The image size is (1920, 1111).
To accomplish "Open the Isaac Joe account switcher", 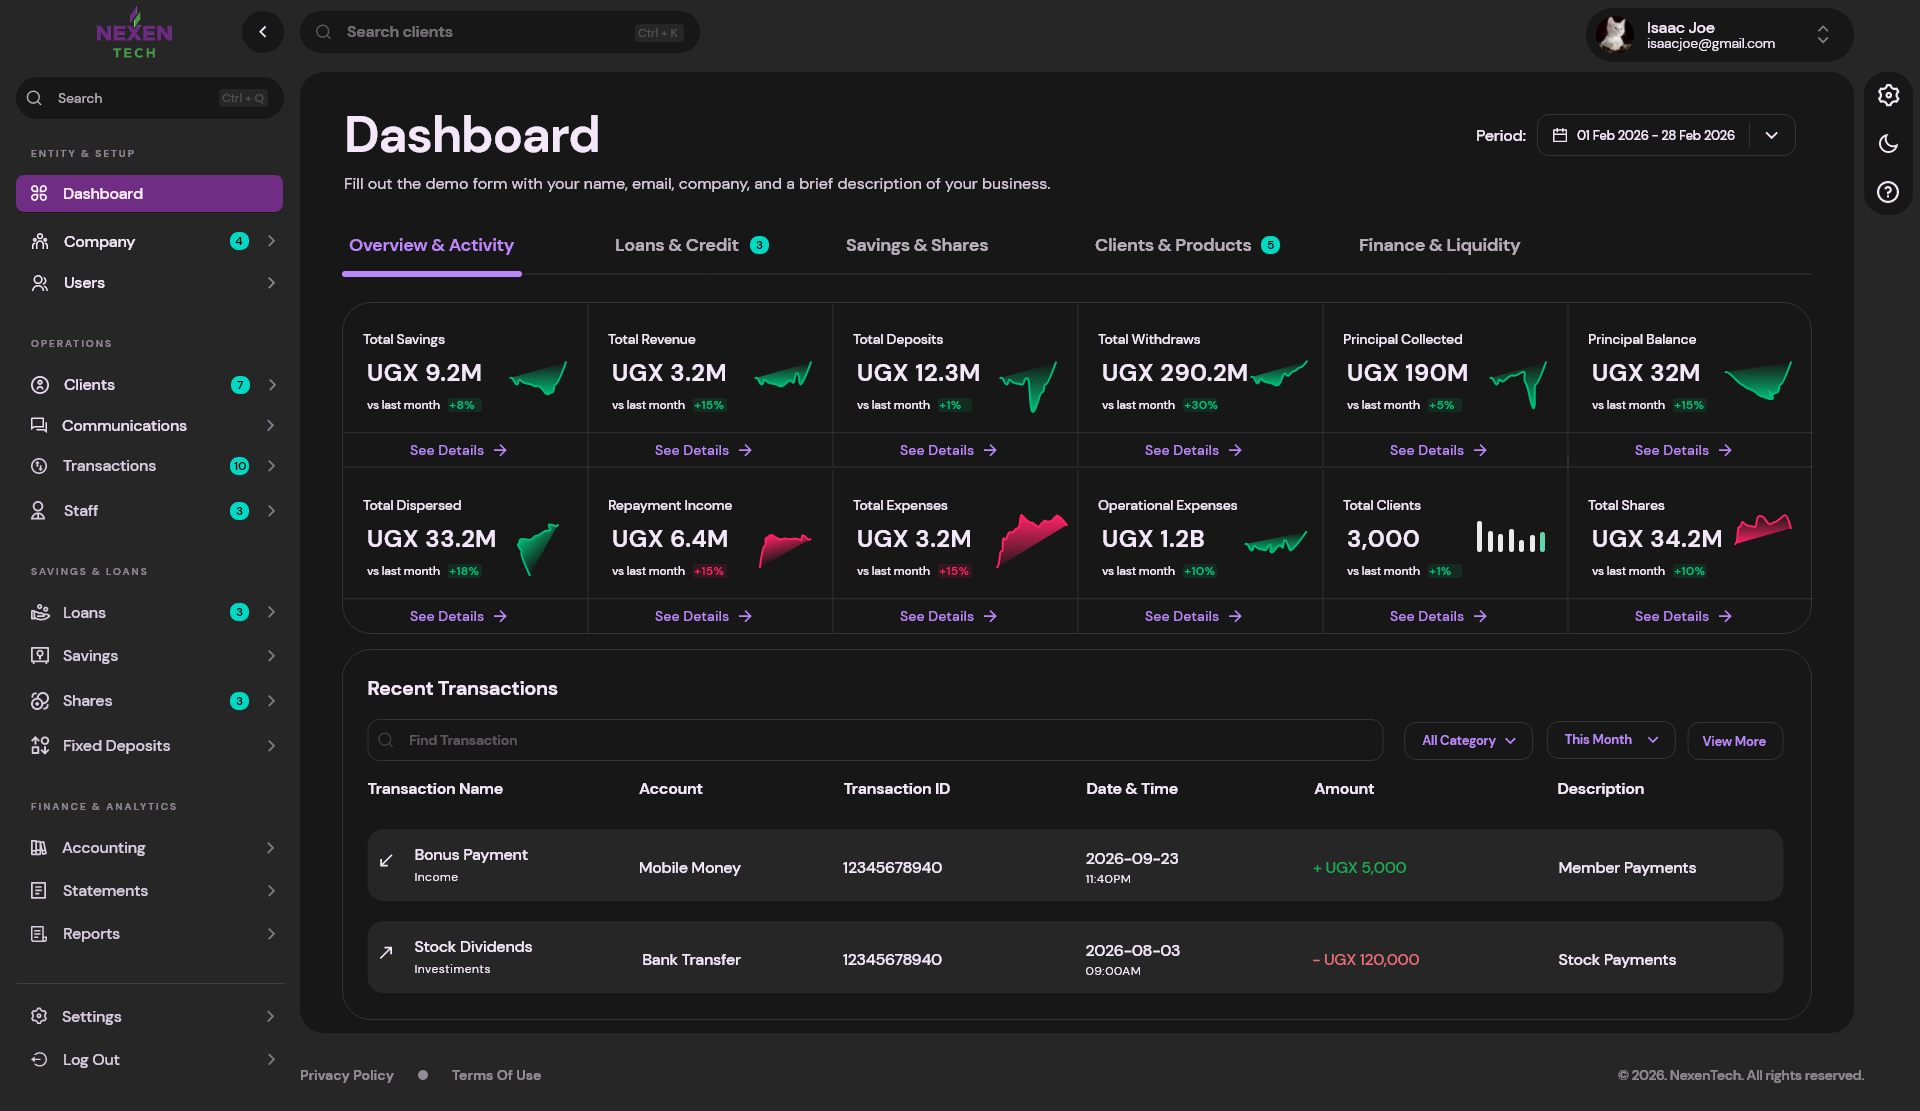I will (1822, 35).
